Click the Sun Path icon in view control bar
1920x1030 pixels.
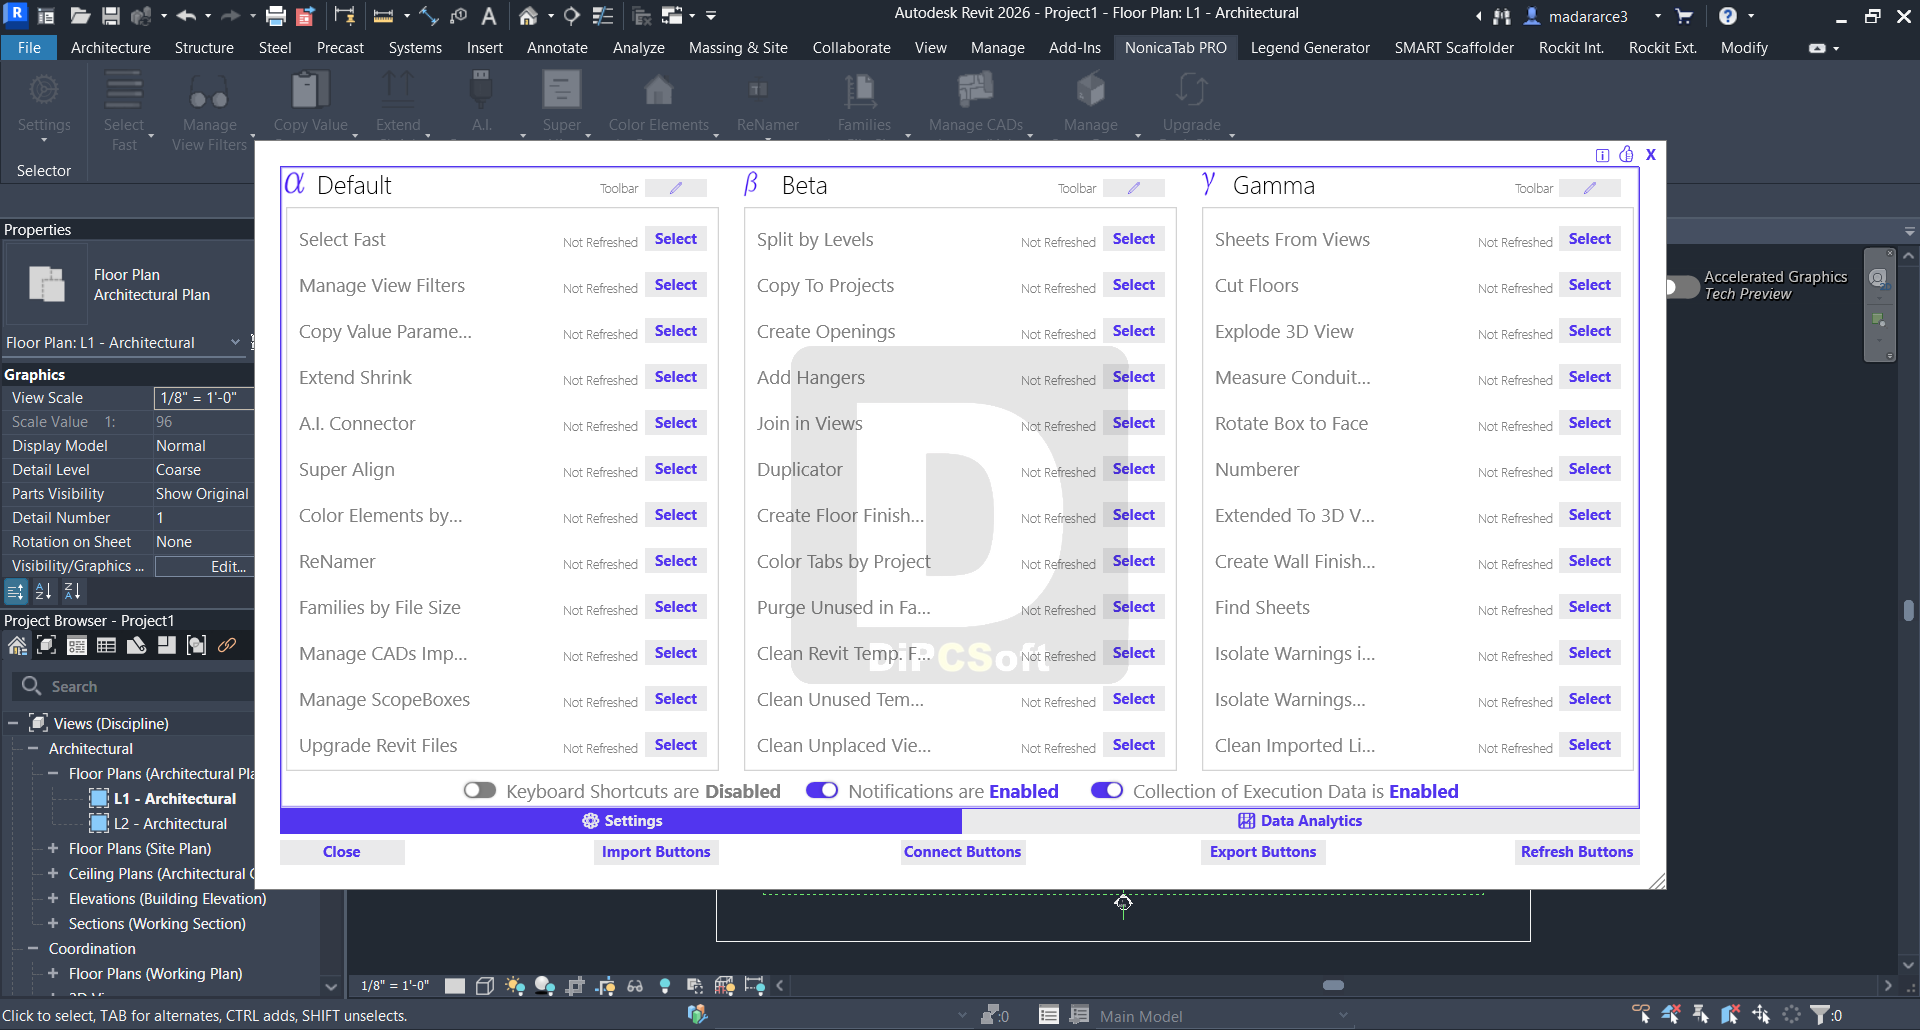coord(515,986)
